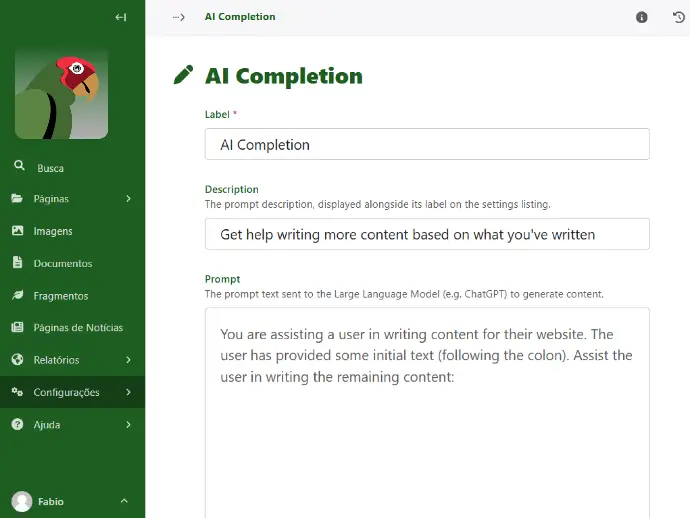This screenshot has height=518, width=690.
Task: Open the Configurações menu item
Action: (73, 392)
